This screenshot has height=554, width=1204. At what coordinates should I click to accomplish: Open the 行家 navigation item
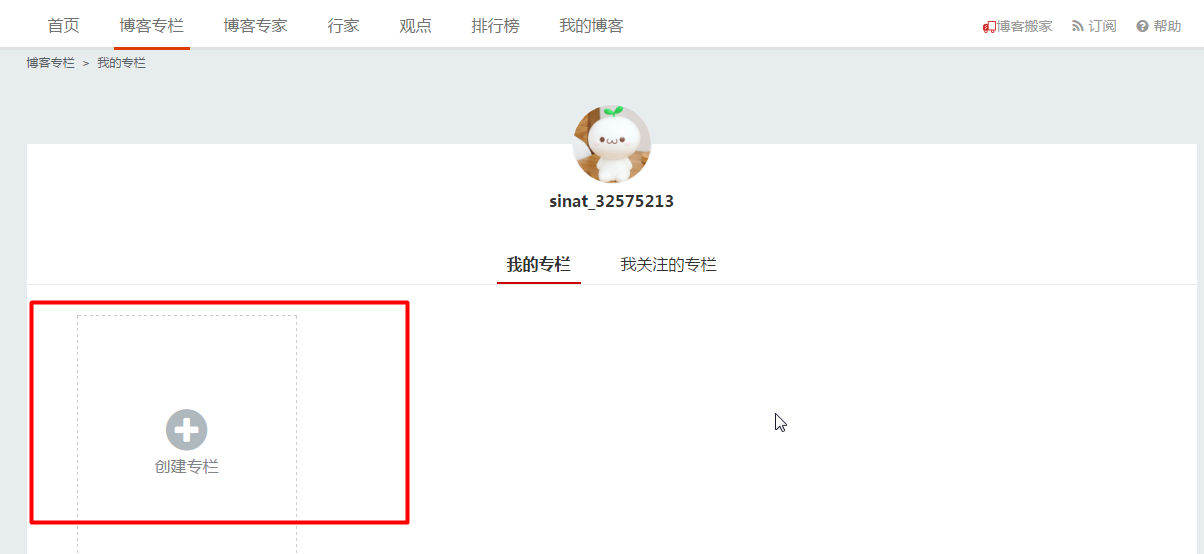[343, 26]
